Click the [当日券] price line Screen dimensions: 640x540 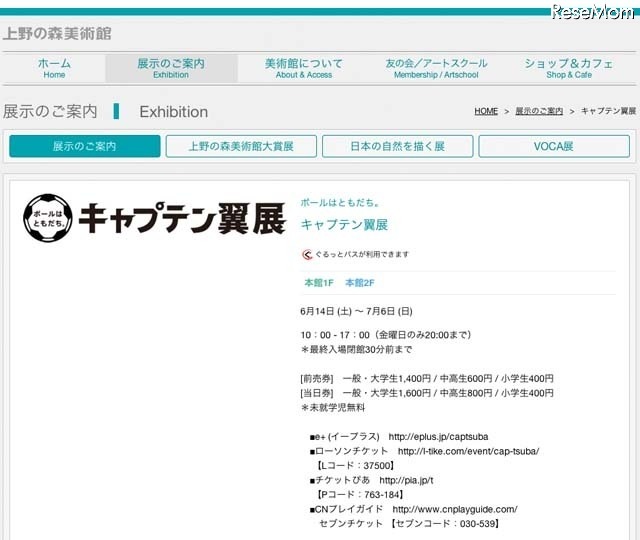pyautogui.click(x=427, y=393)
